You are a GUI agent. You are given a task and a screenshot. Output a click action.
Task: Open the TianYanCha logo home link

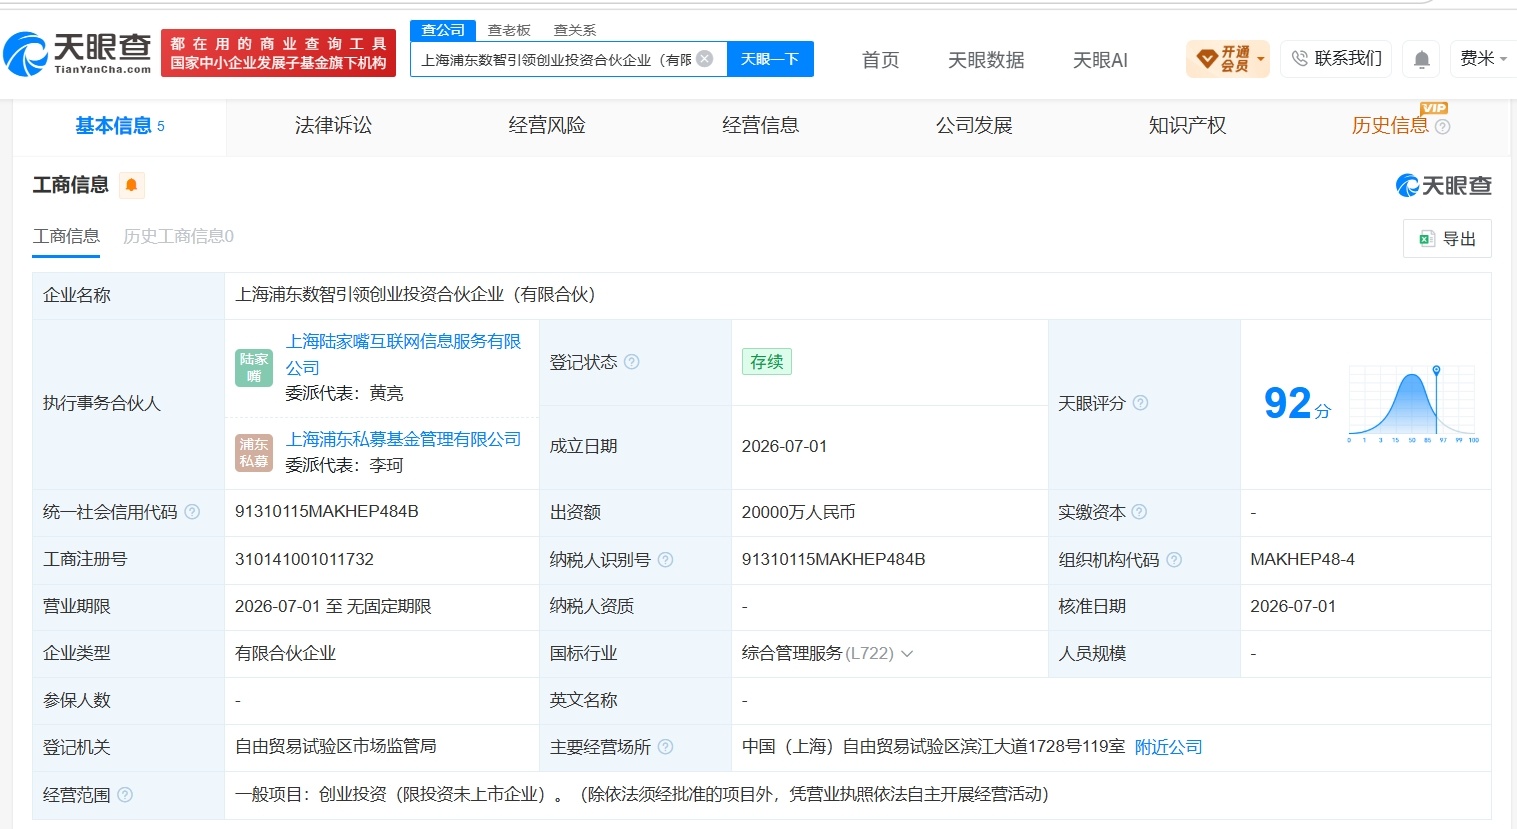78,53
